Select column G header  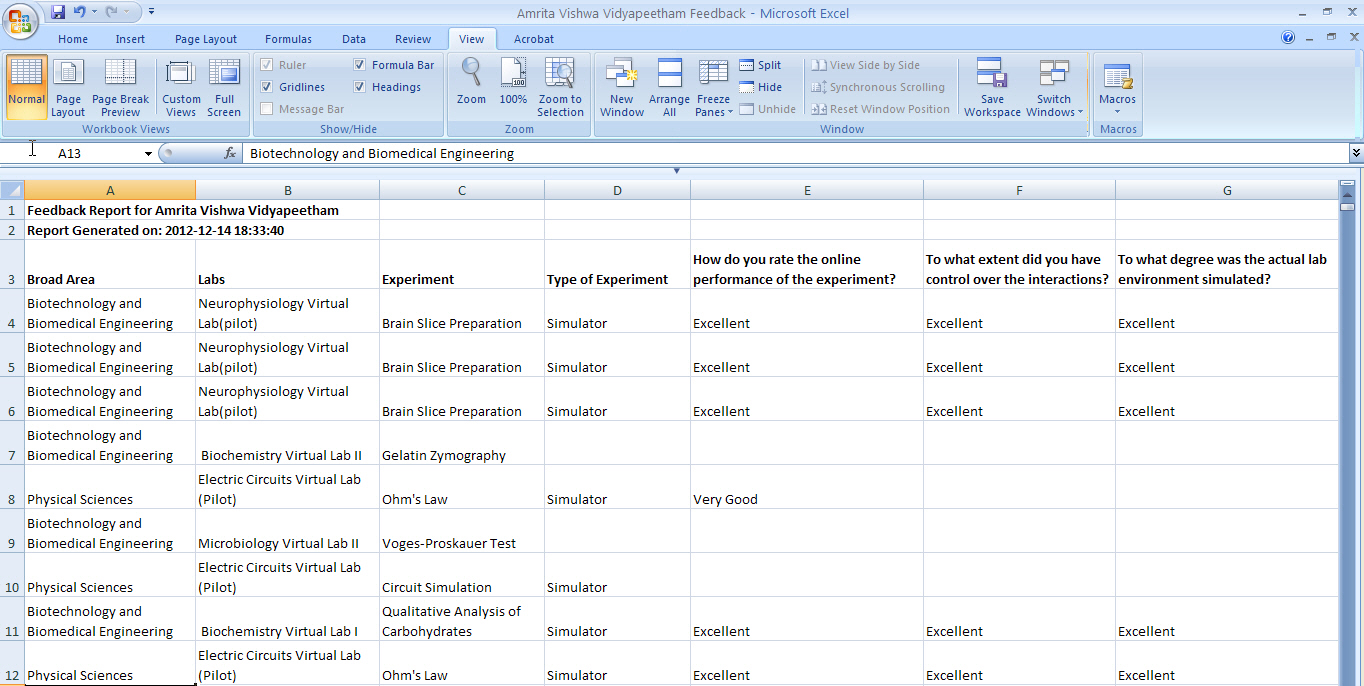1227,190
